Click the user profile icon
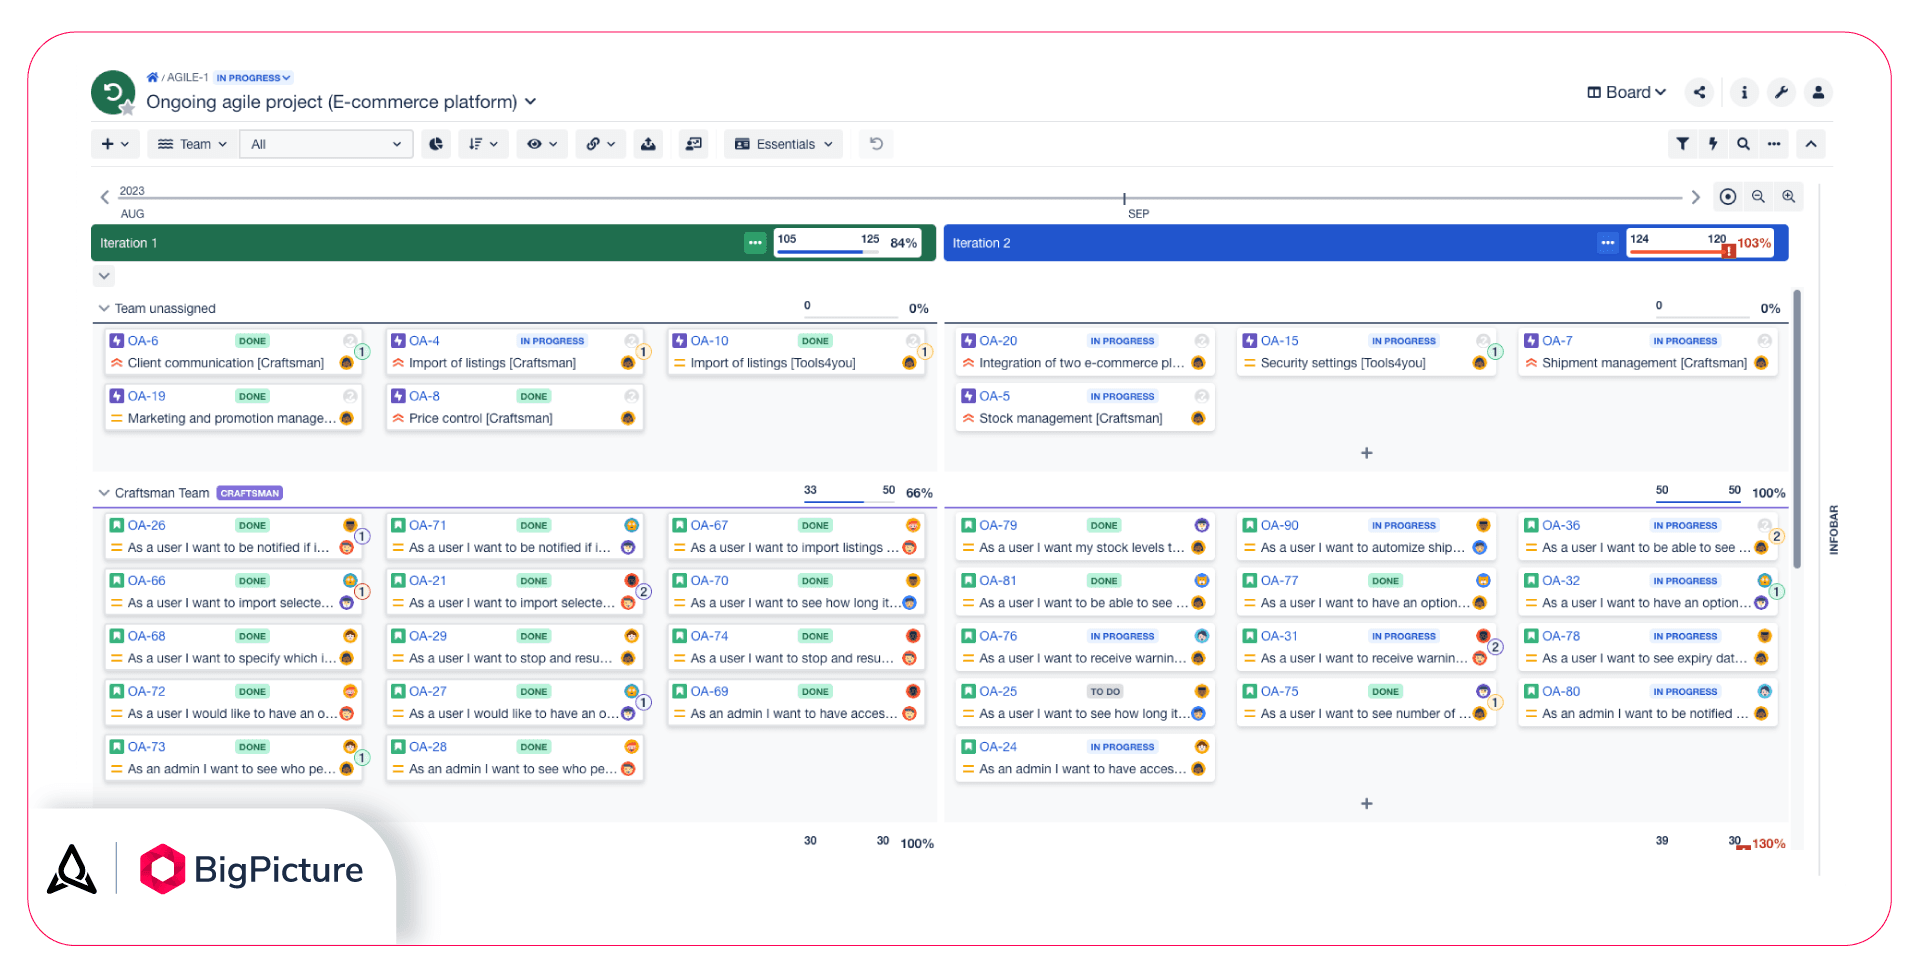 coord(1818,92)
